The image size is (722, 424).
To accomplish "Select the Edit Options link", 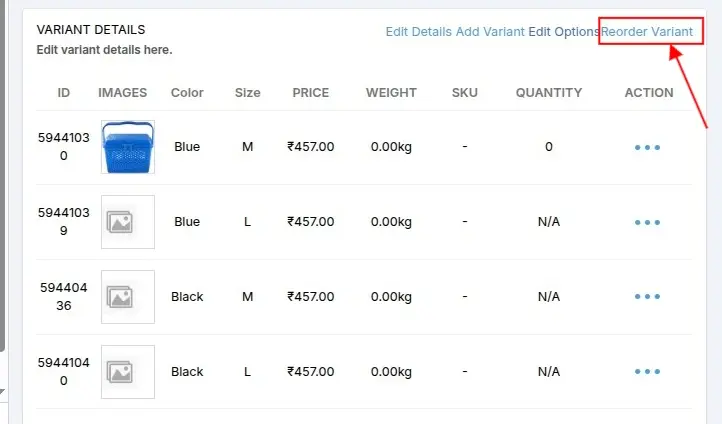I will tap(563, 32).
